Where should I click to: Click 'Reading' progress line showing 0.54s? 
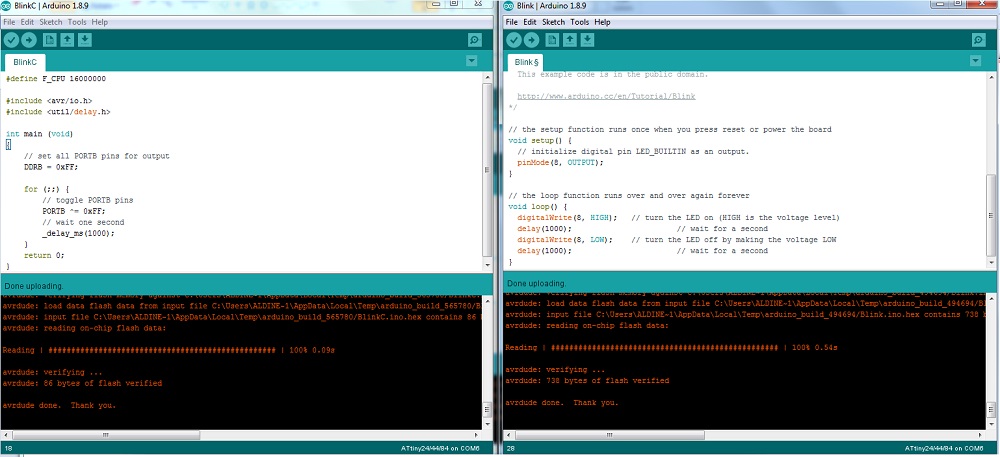tap(672, 347)
